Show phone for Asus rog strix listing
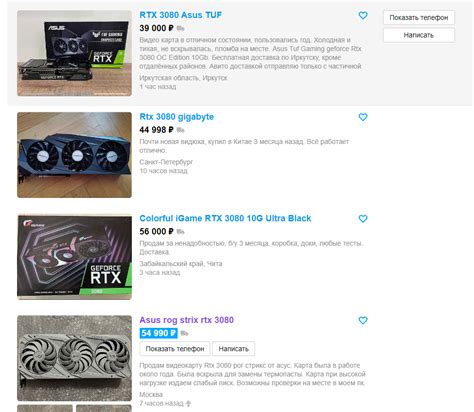 pos(175,349)
